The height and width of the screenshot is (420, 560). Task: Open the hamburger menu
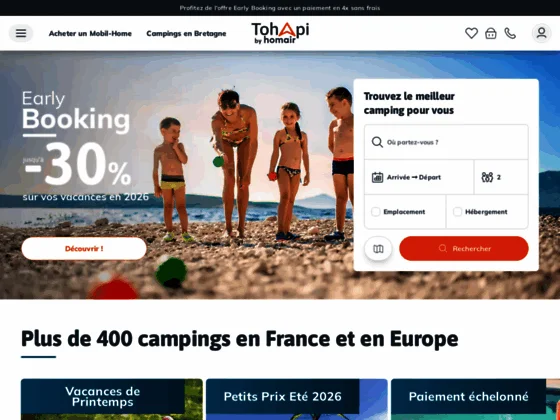[x=21, y=33]
